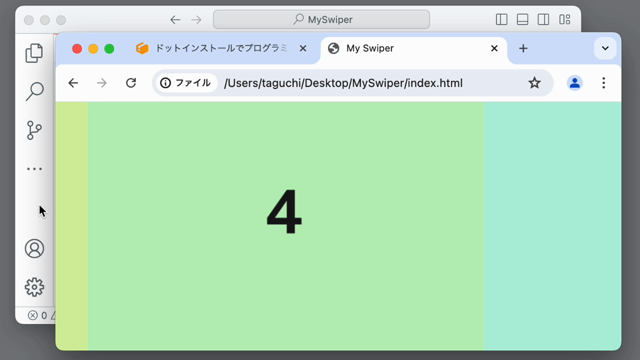Open the Chrome profile avatar
640x360 pixels.
575,83
